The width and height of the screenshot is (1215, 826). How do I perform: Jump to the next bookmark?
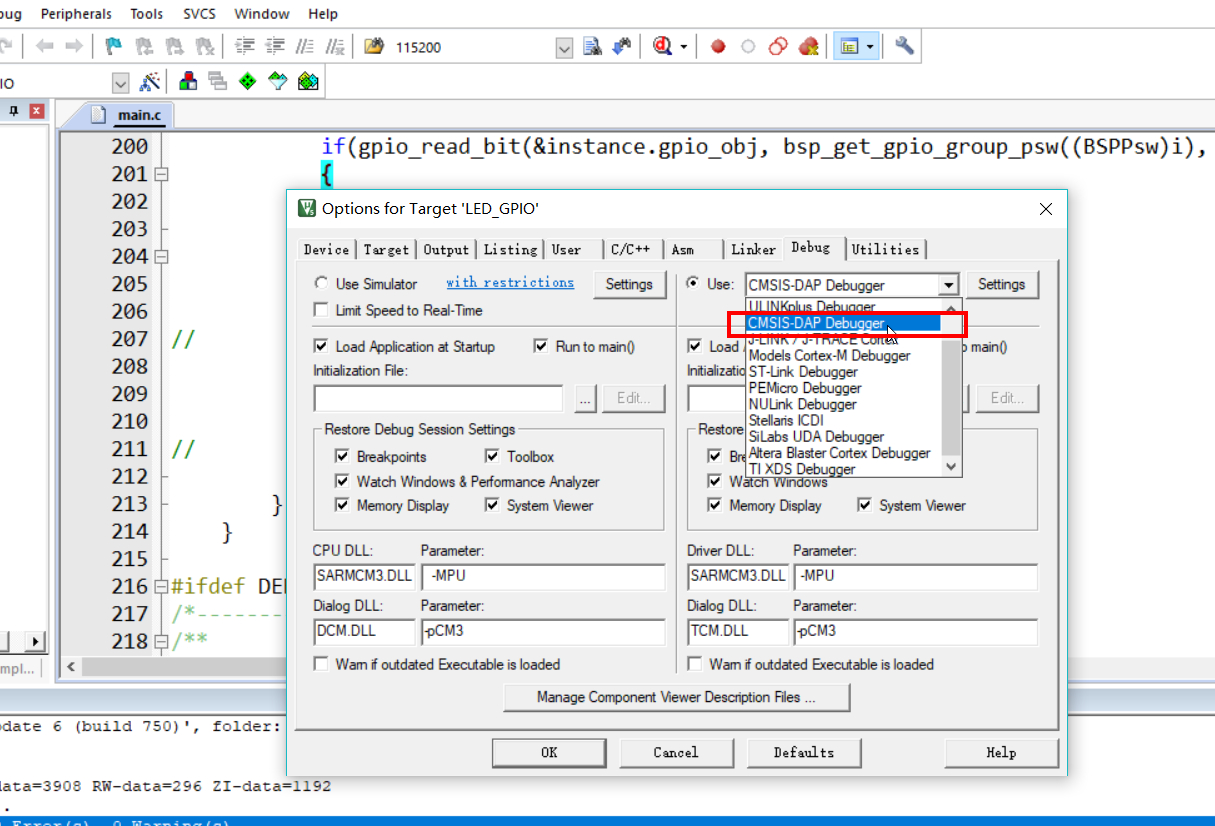point(174,47)
